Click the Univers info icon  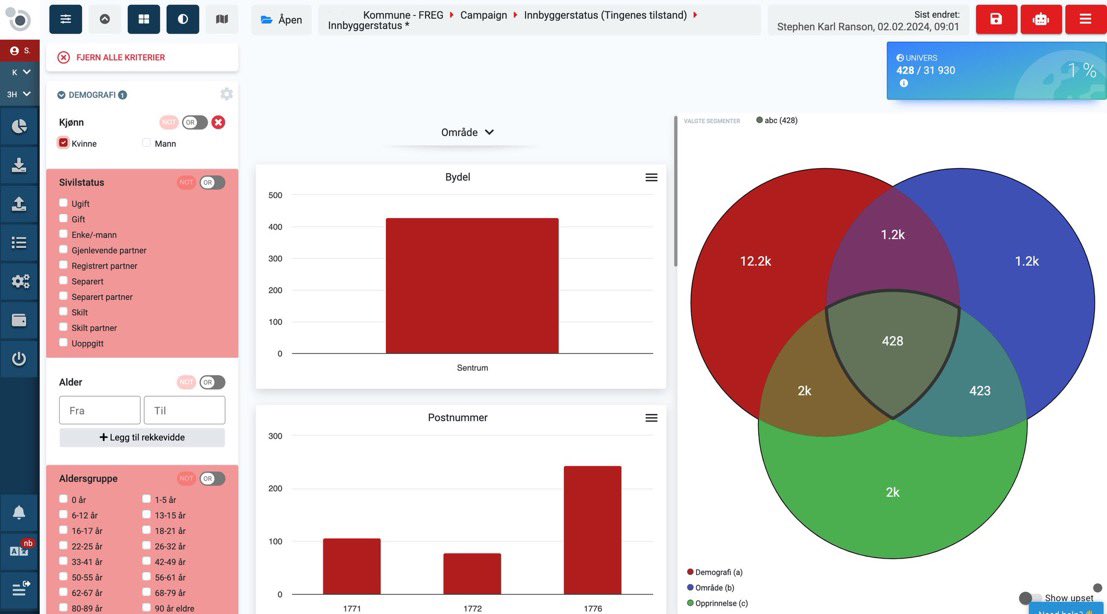click(904, 83)
